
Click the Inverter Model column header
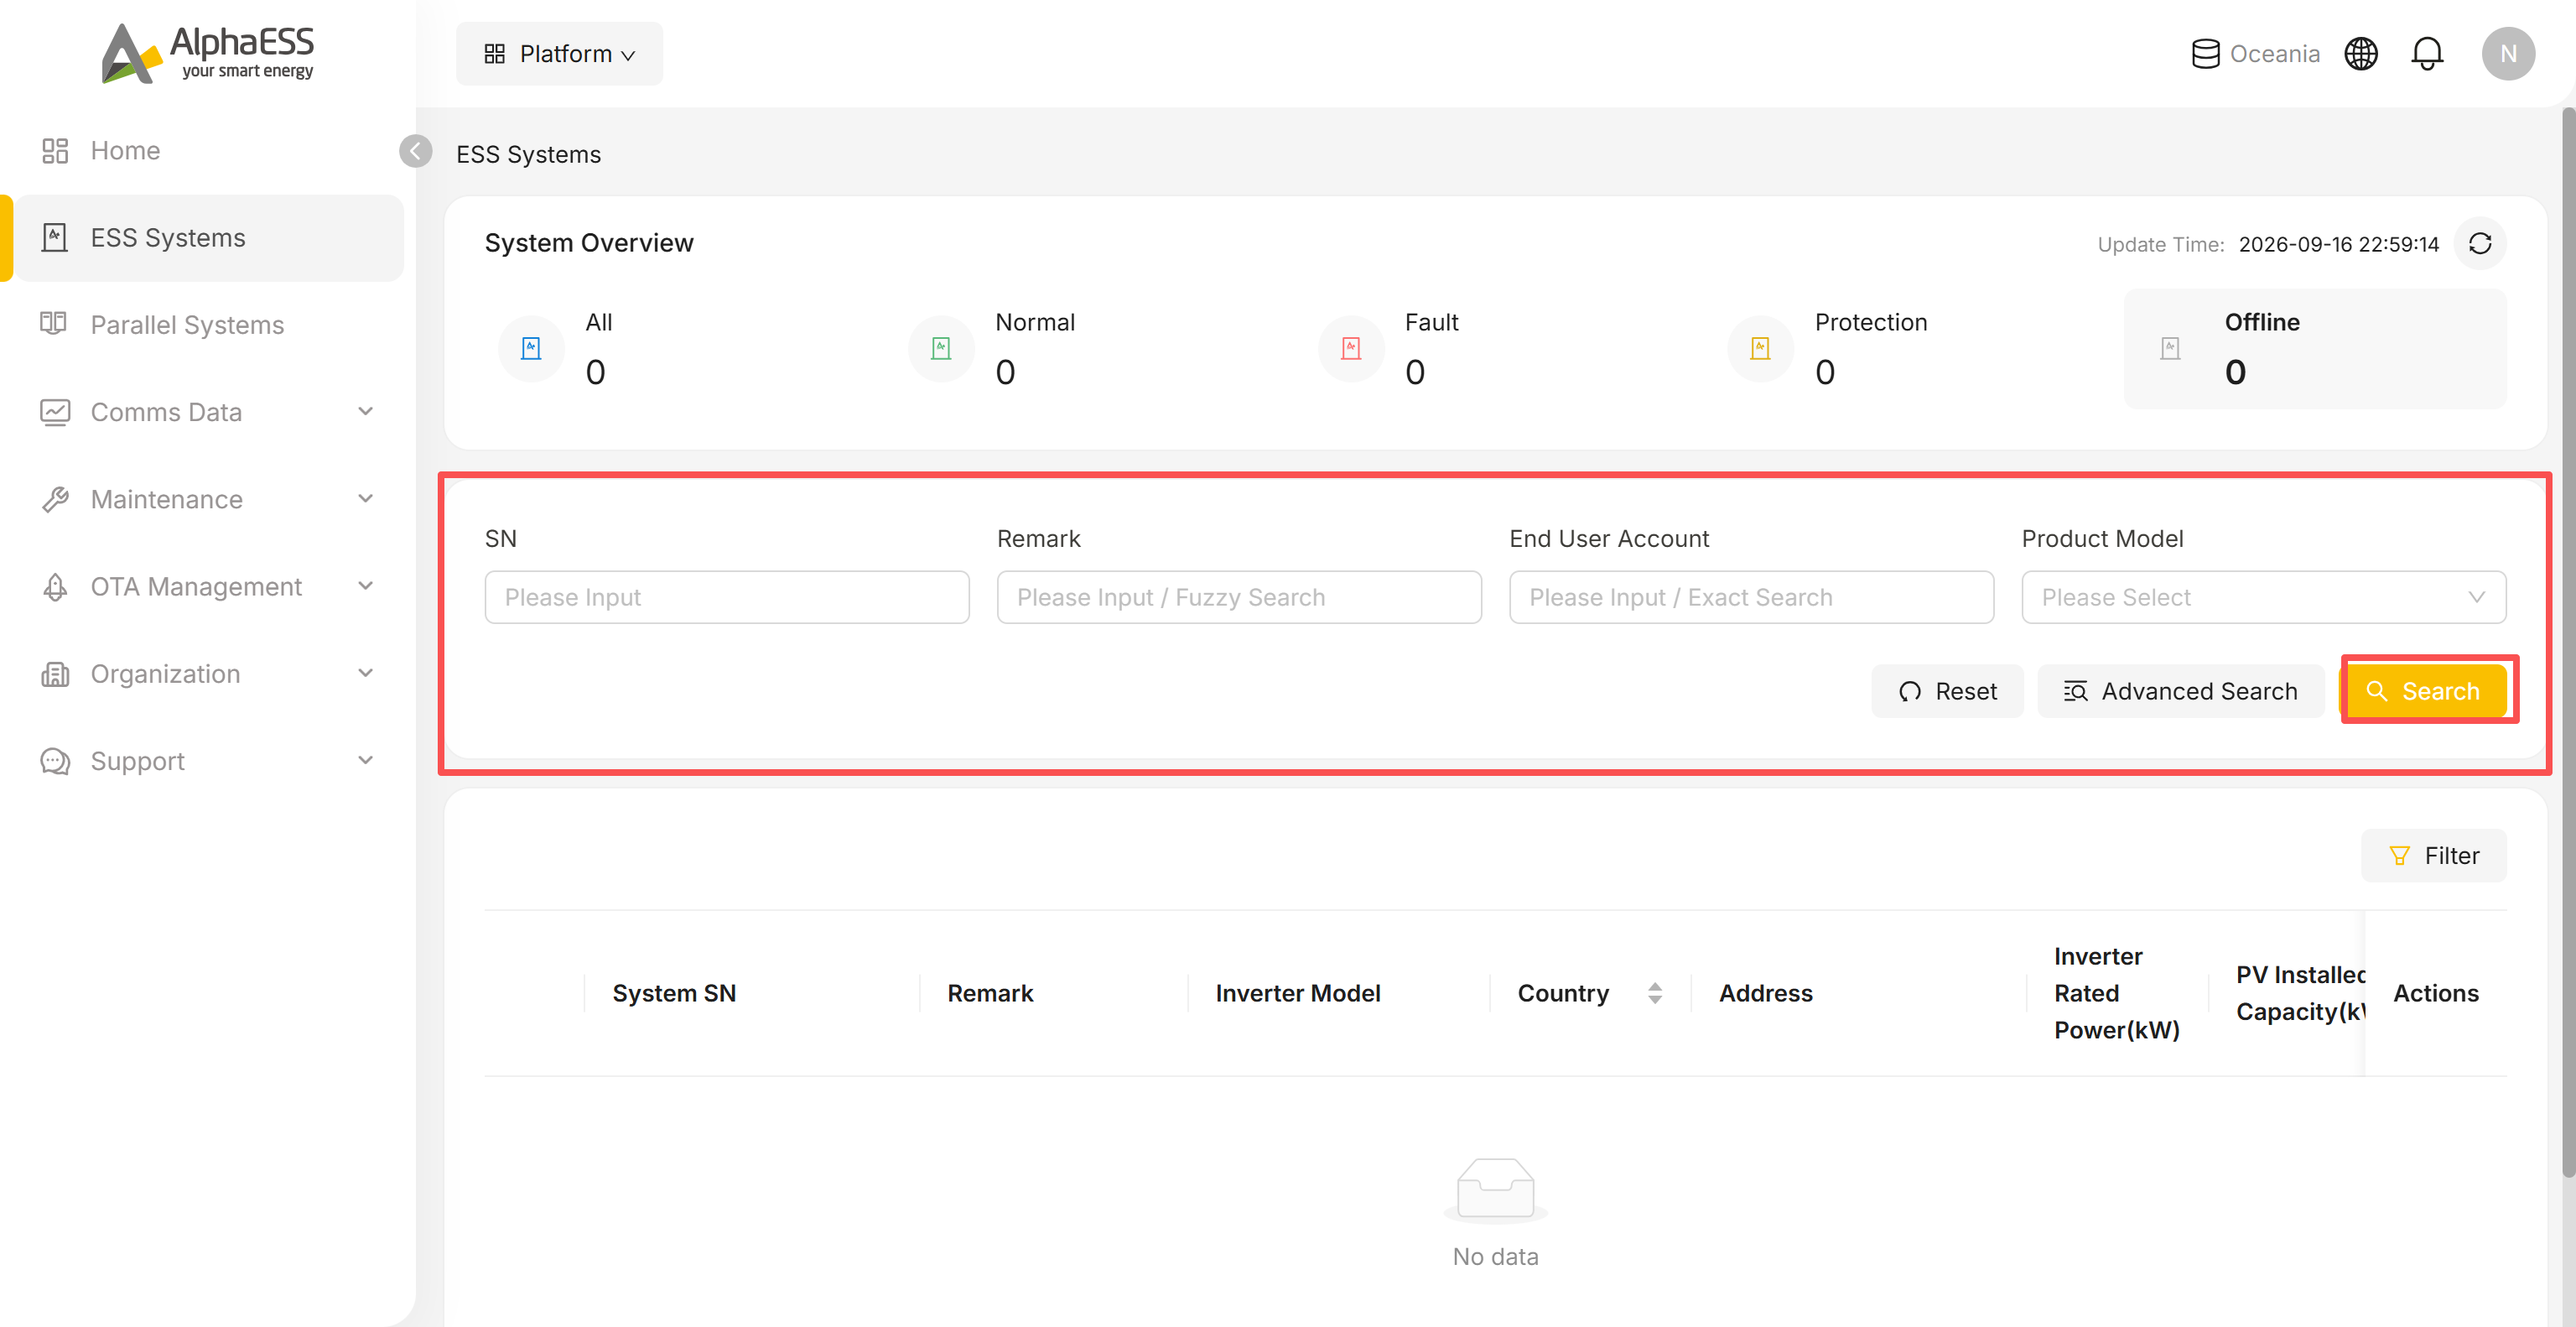1297,993
